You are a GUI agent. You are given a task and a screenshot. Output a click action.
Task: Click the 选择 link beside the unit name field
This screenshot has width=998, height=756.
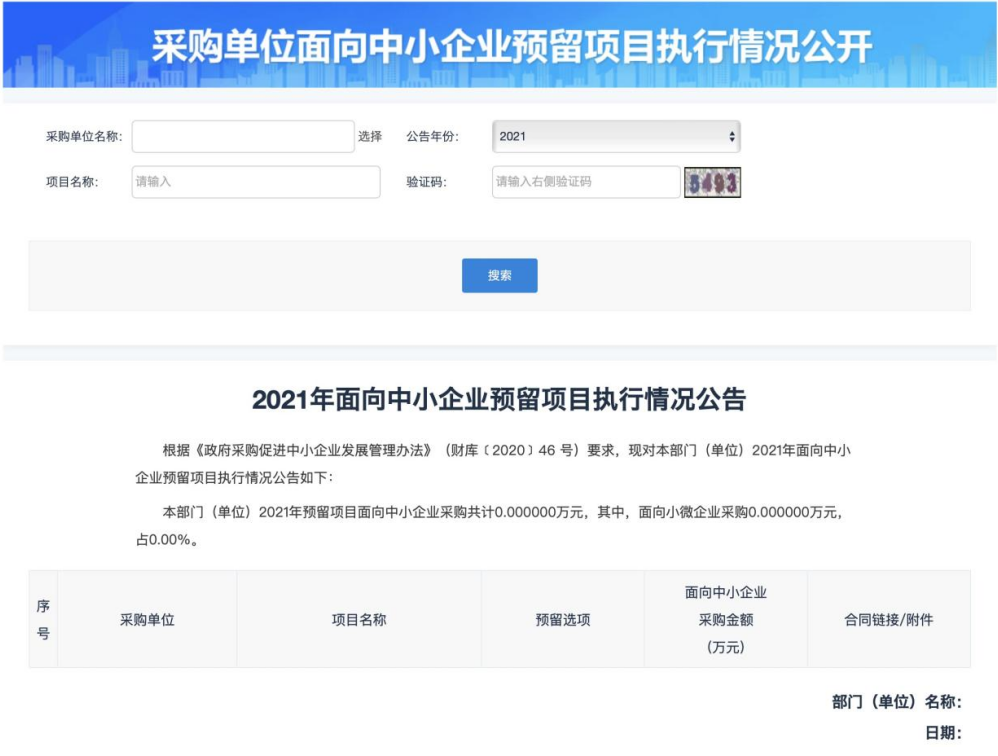click(370, 137)
